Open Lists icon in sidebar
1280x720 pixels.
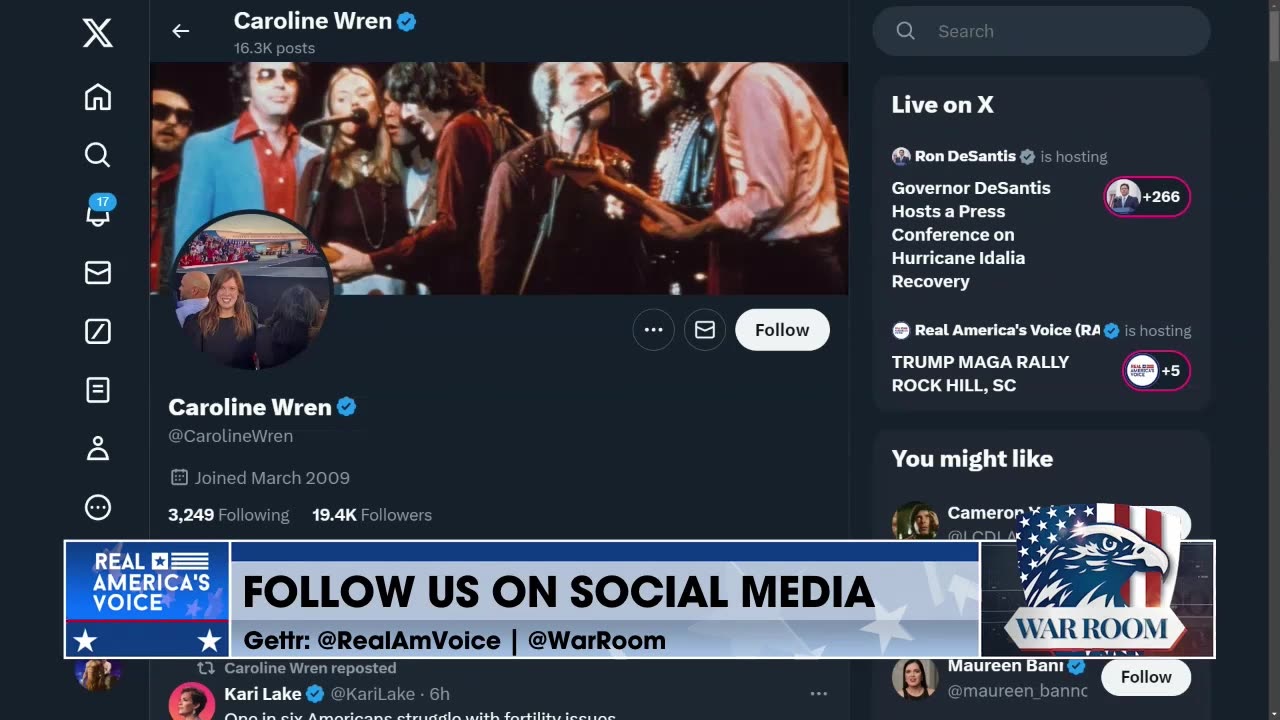click(x=97, y=390)
